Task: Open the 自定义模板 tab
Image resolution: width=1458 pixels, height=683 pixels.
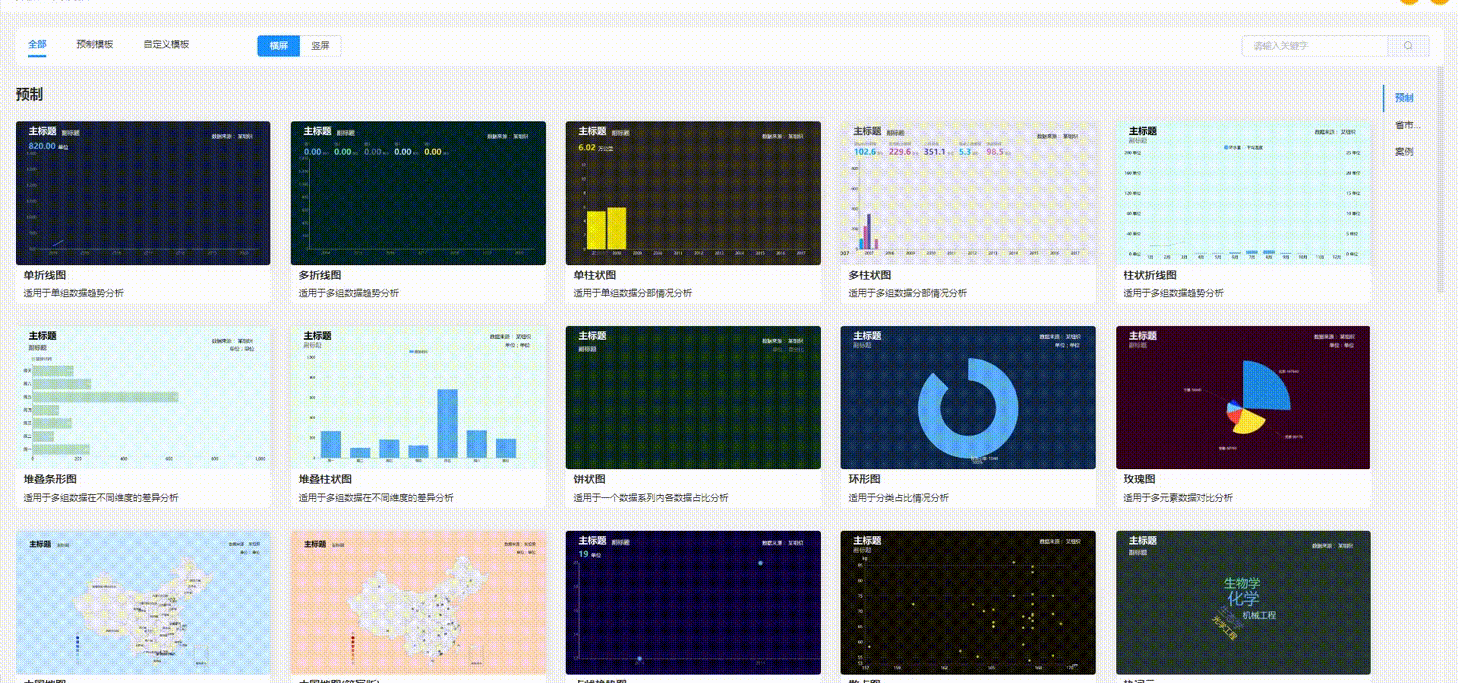Action: click(x=166, y=45)
